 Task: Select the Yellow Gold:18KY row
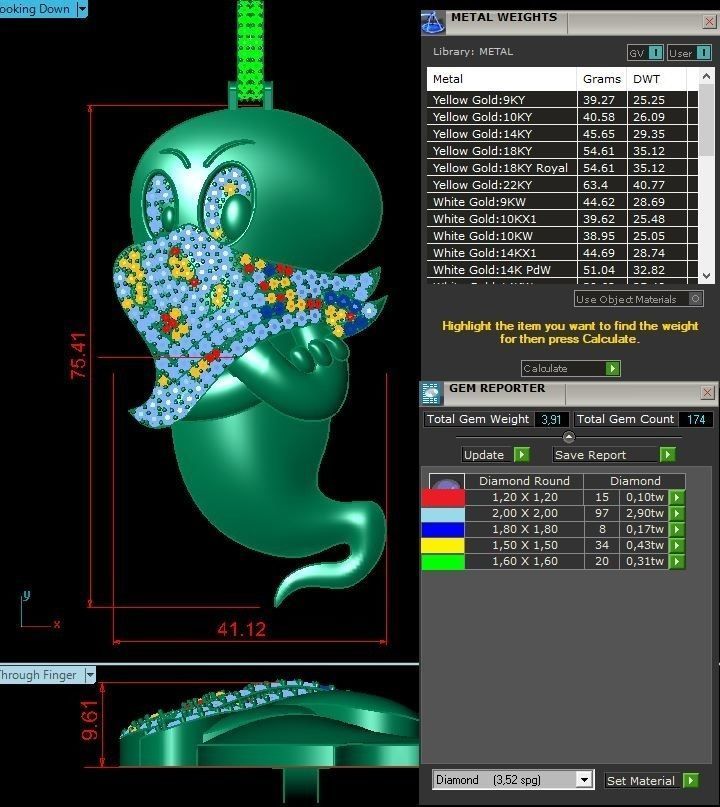(x=562, y=151)
